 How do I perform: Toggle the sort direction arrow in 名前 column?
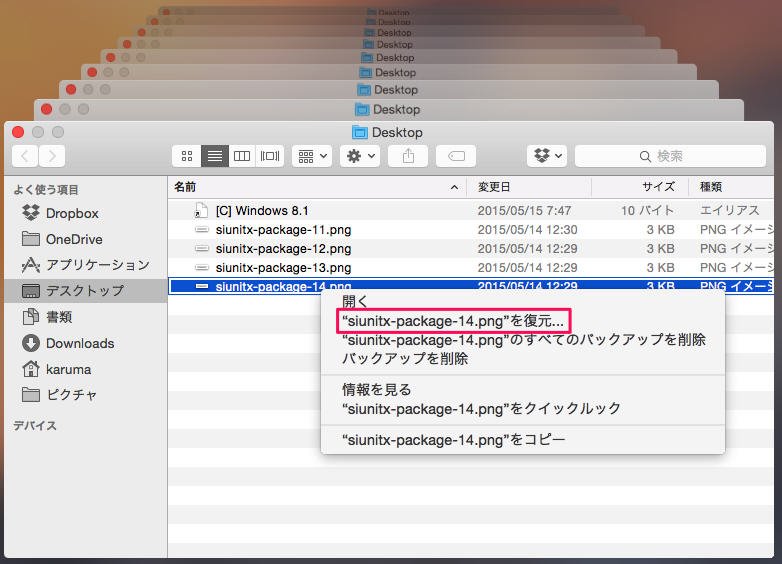(x=454, y=188)
